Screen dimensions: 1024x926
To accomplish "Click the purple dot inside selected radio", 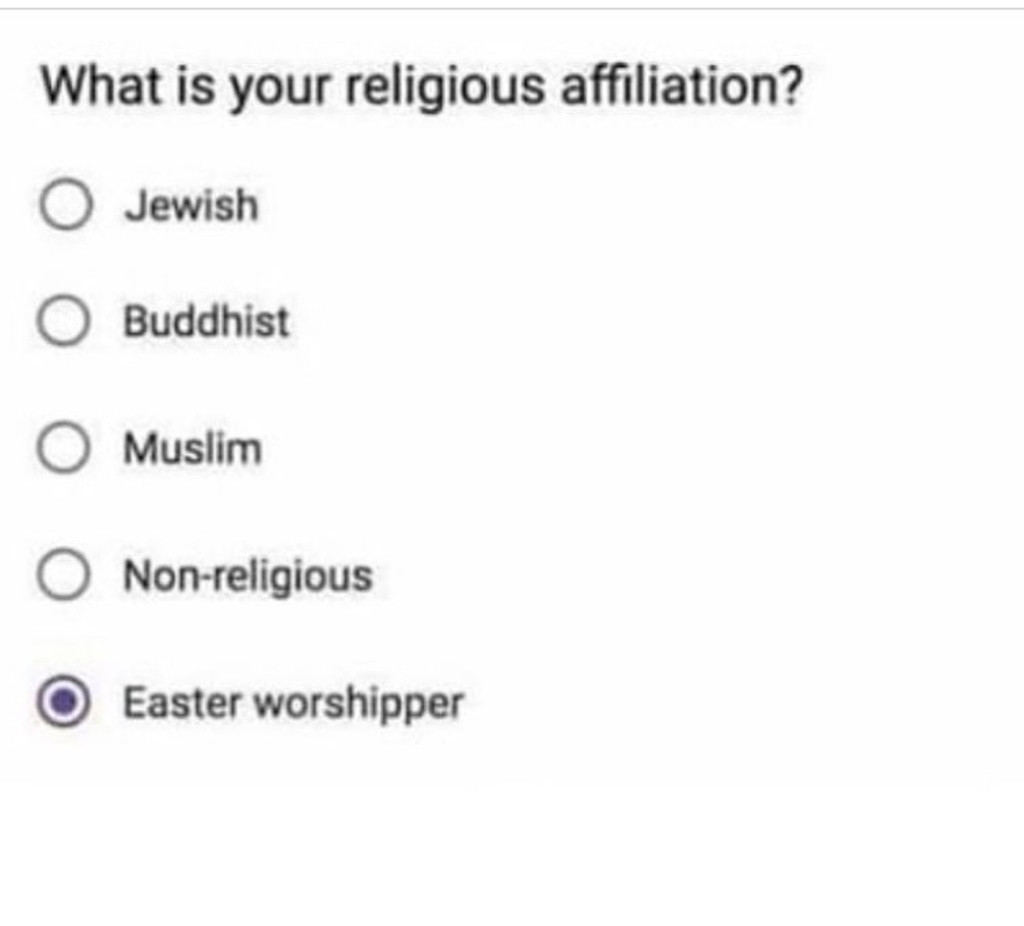I will [x=63, y=702].
